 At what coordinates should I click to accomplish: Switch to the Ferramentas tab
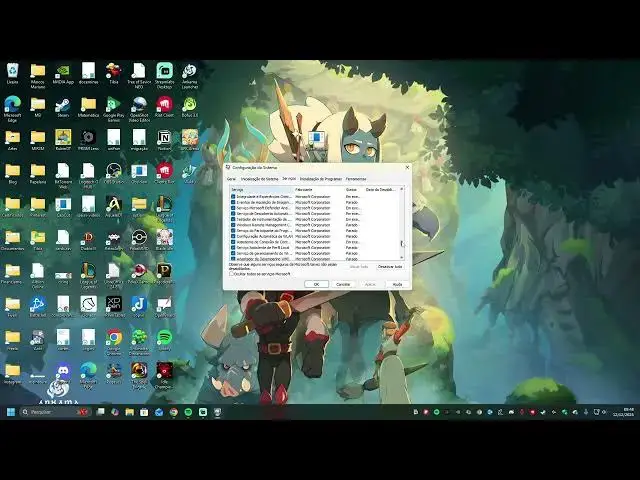tap(356, 179)
